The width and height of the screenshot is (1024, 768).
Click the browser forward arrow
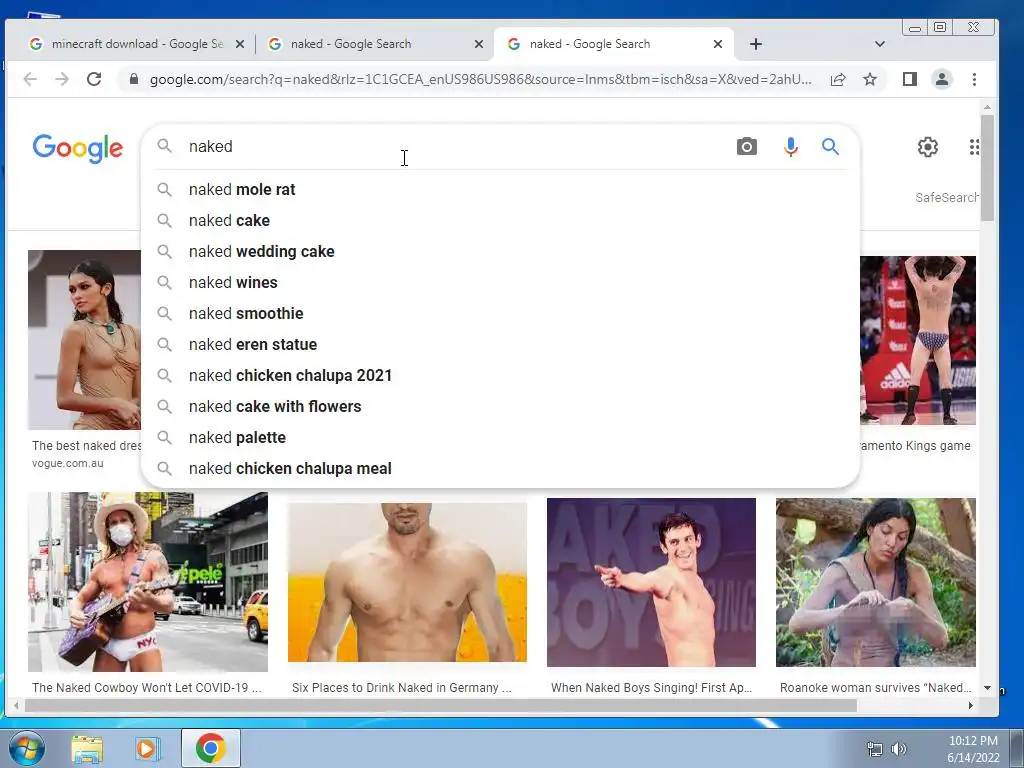[x=62, y=79]
